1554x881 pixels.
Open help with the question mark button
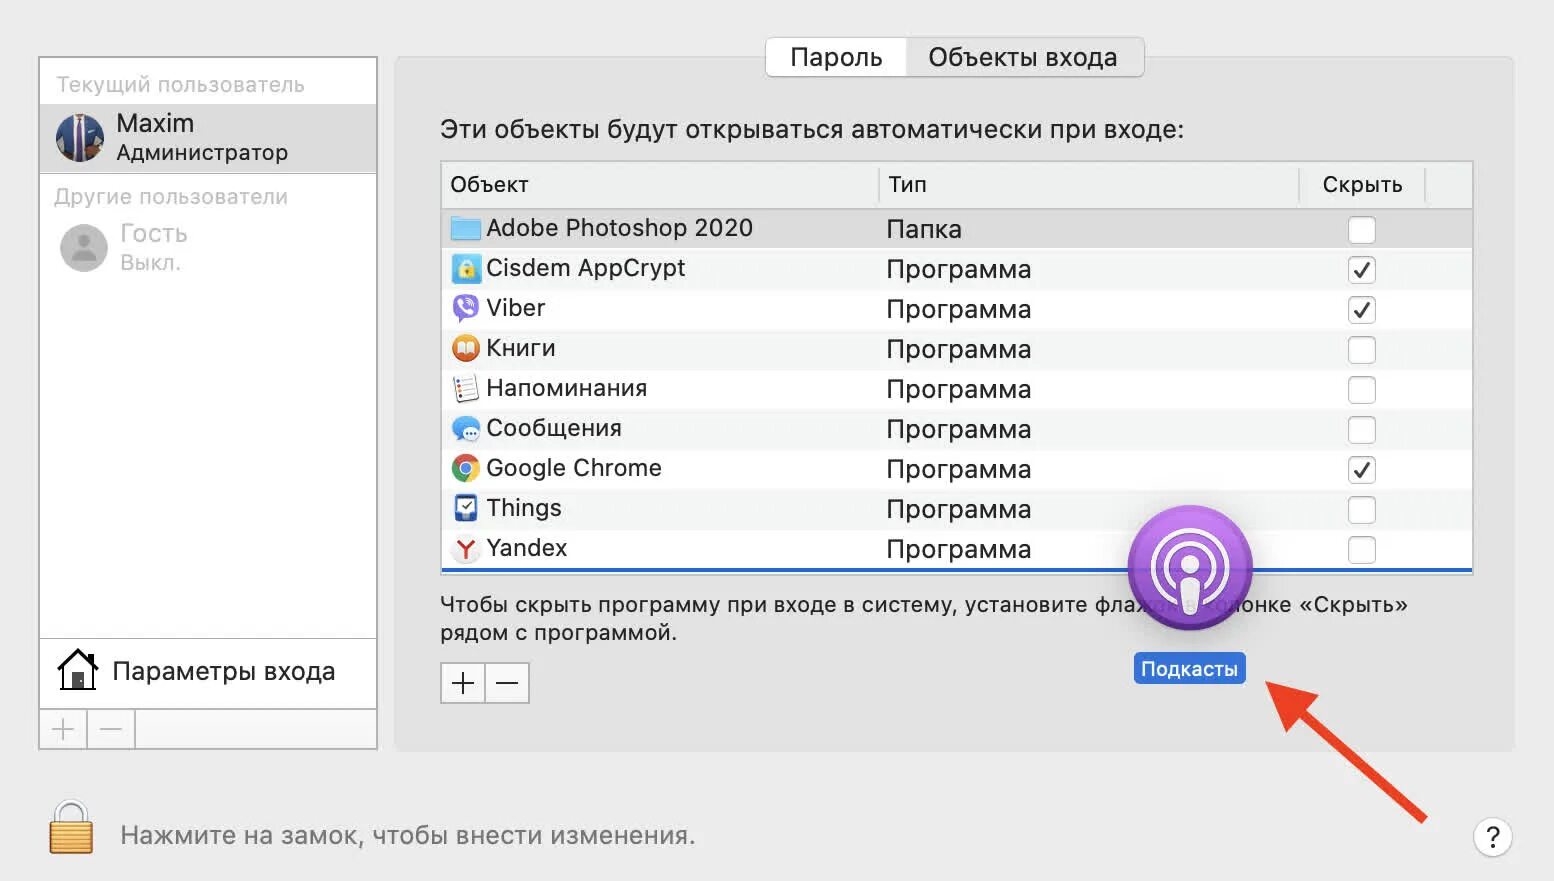point(1492,837)
